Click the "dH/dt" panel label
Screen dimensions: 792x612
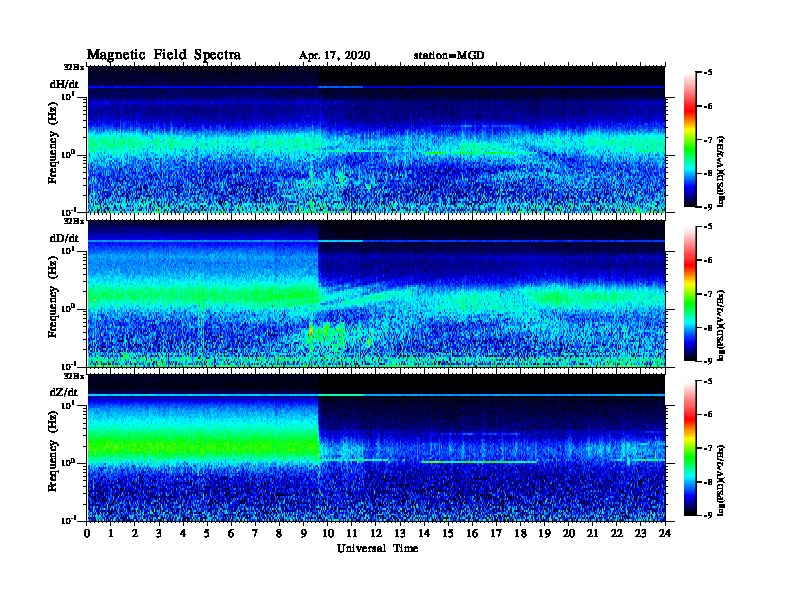coord(64,84)
